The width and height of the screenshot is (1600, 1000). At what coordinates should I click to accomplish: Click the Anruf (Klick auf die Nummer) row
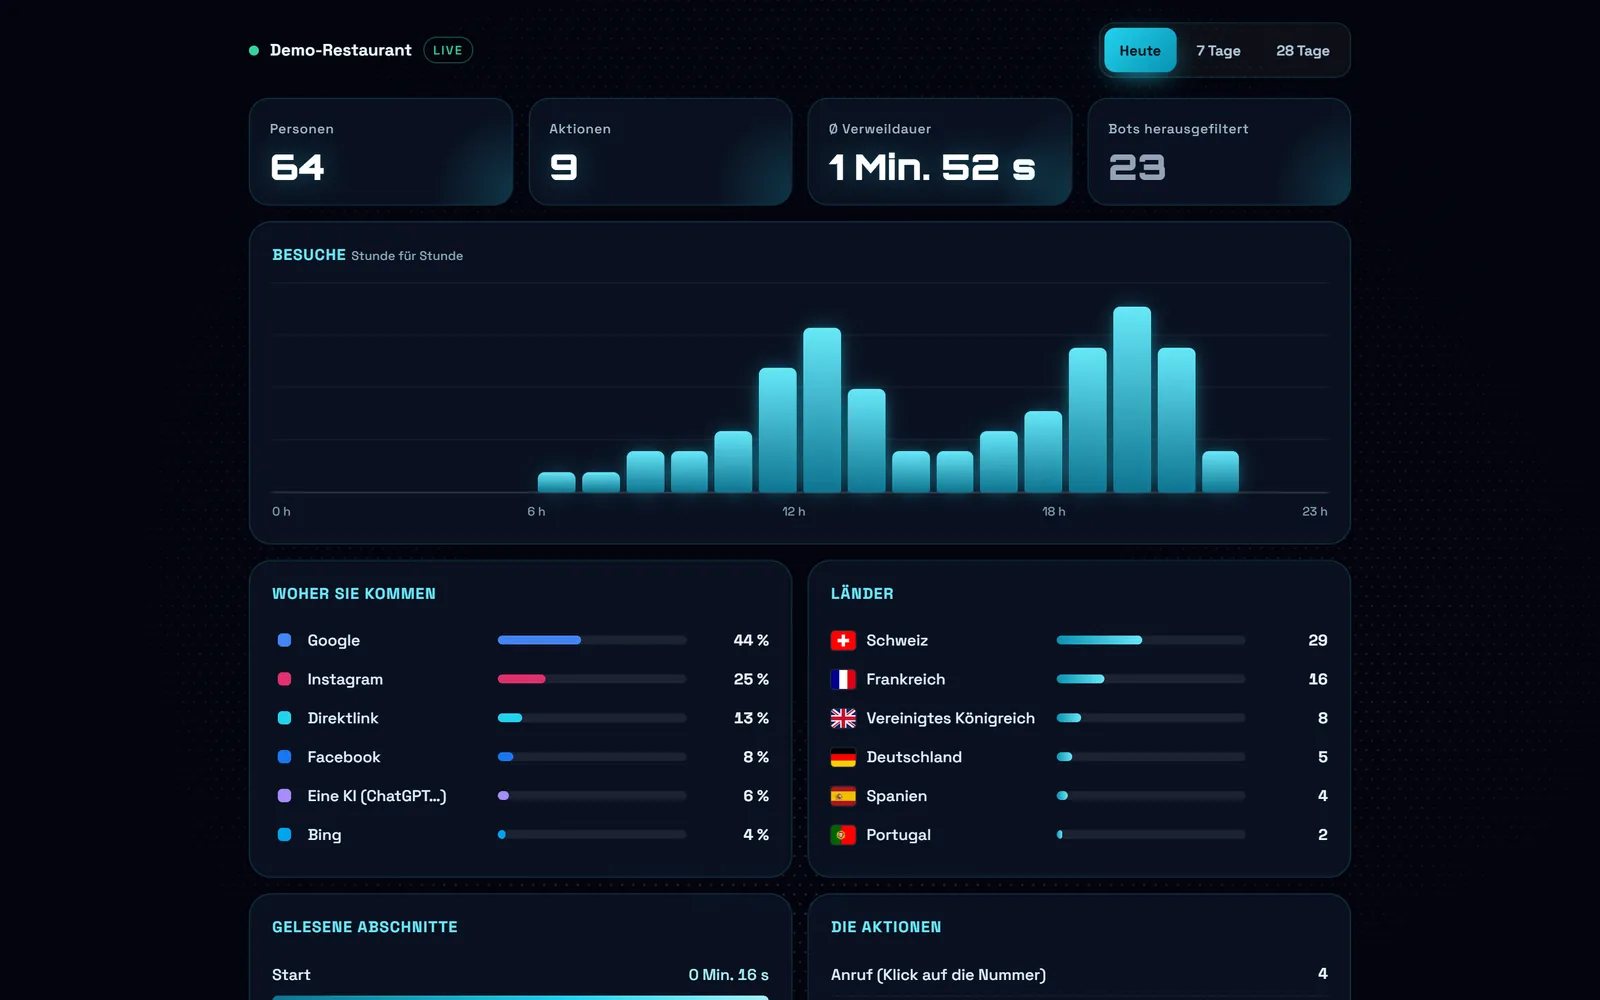1079,974
